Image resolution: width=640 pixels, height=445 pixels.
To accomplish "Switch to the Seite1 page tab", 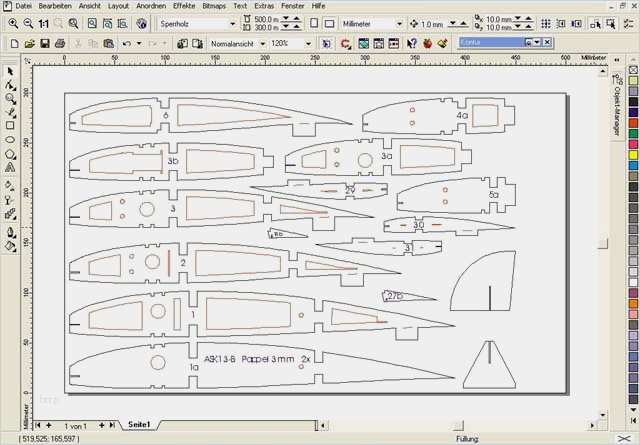I will 138,425.
